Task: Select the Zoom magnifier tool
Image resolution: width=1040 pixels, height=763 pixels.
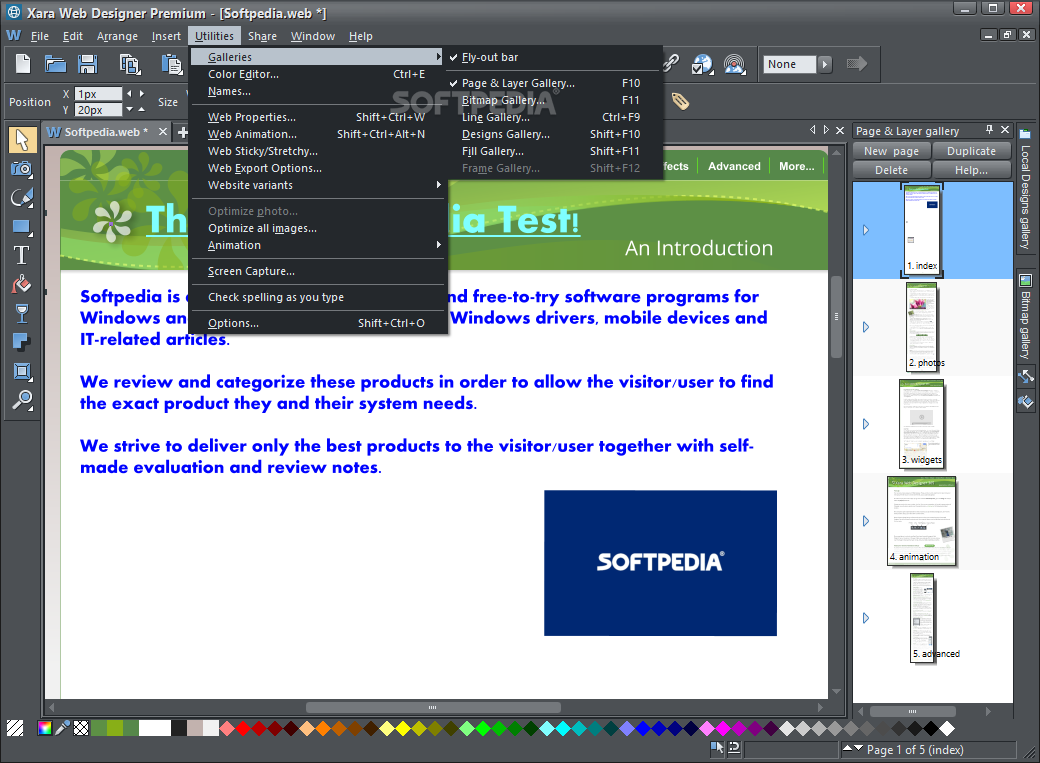Action: click(x=22, y=400)
